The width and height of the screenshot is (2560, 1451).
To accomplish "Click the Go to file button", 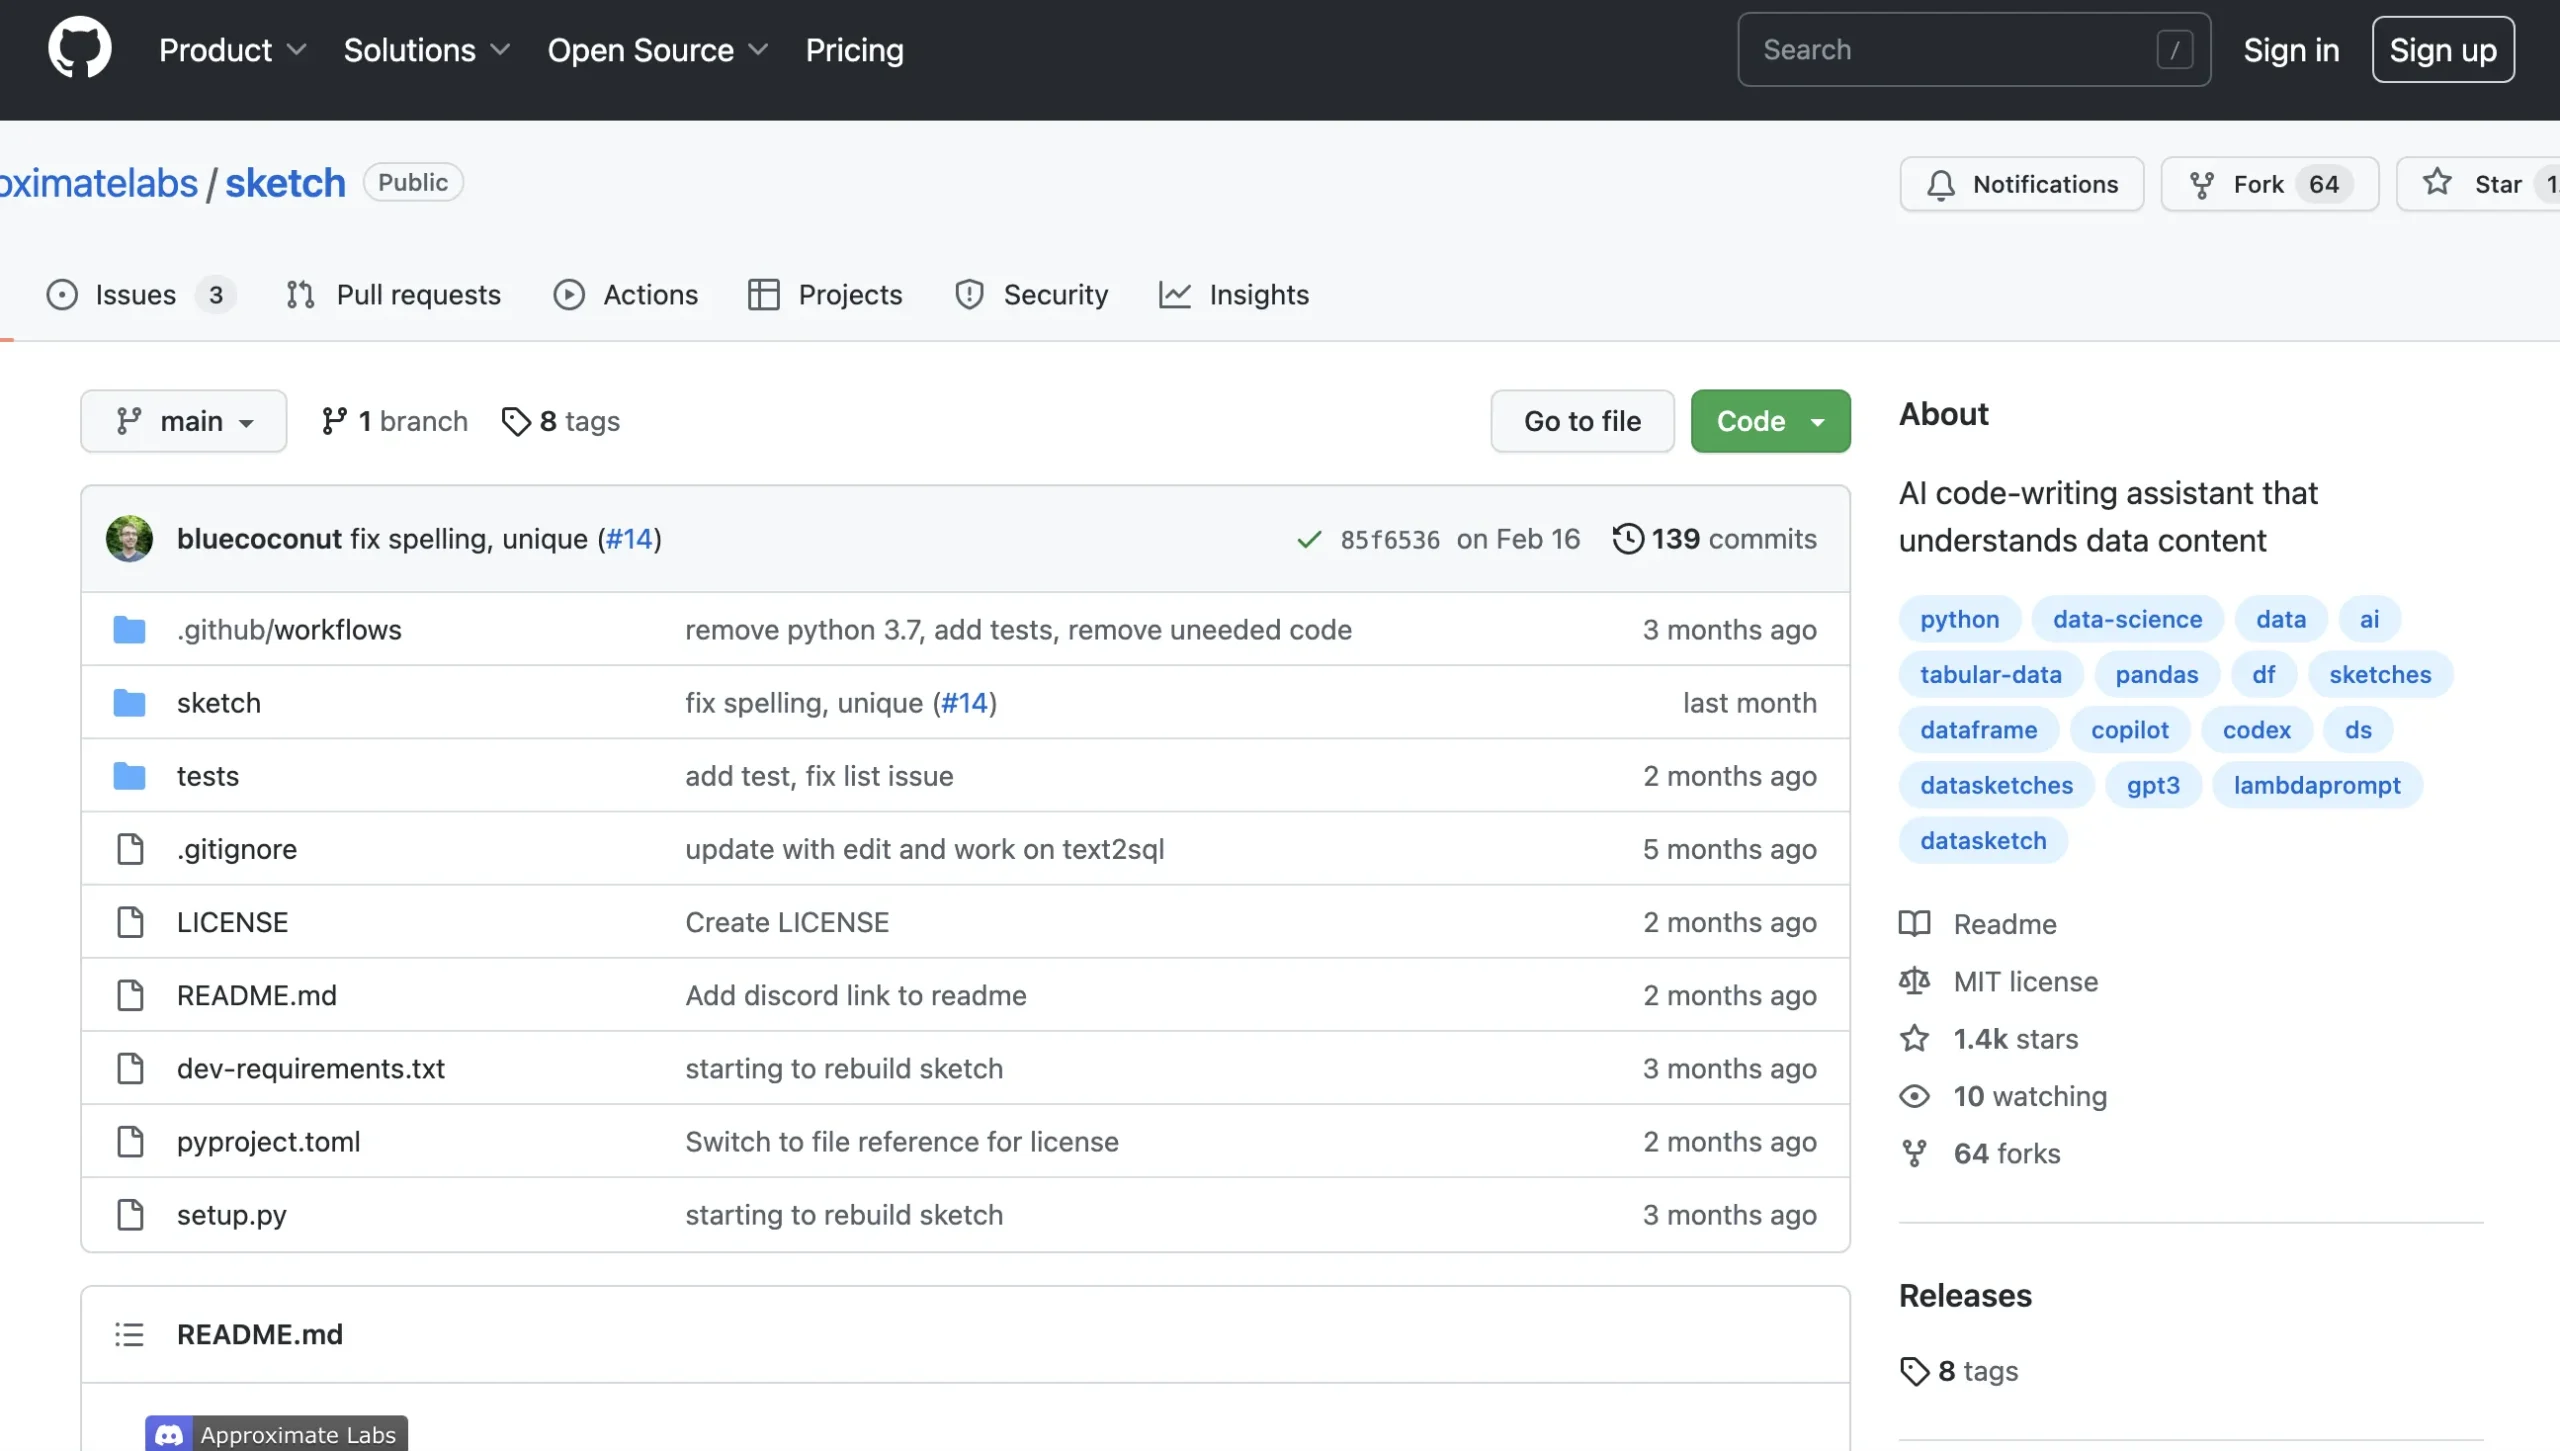I will [1582, 421].
